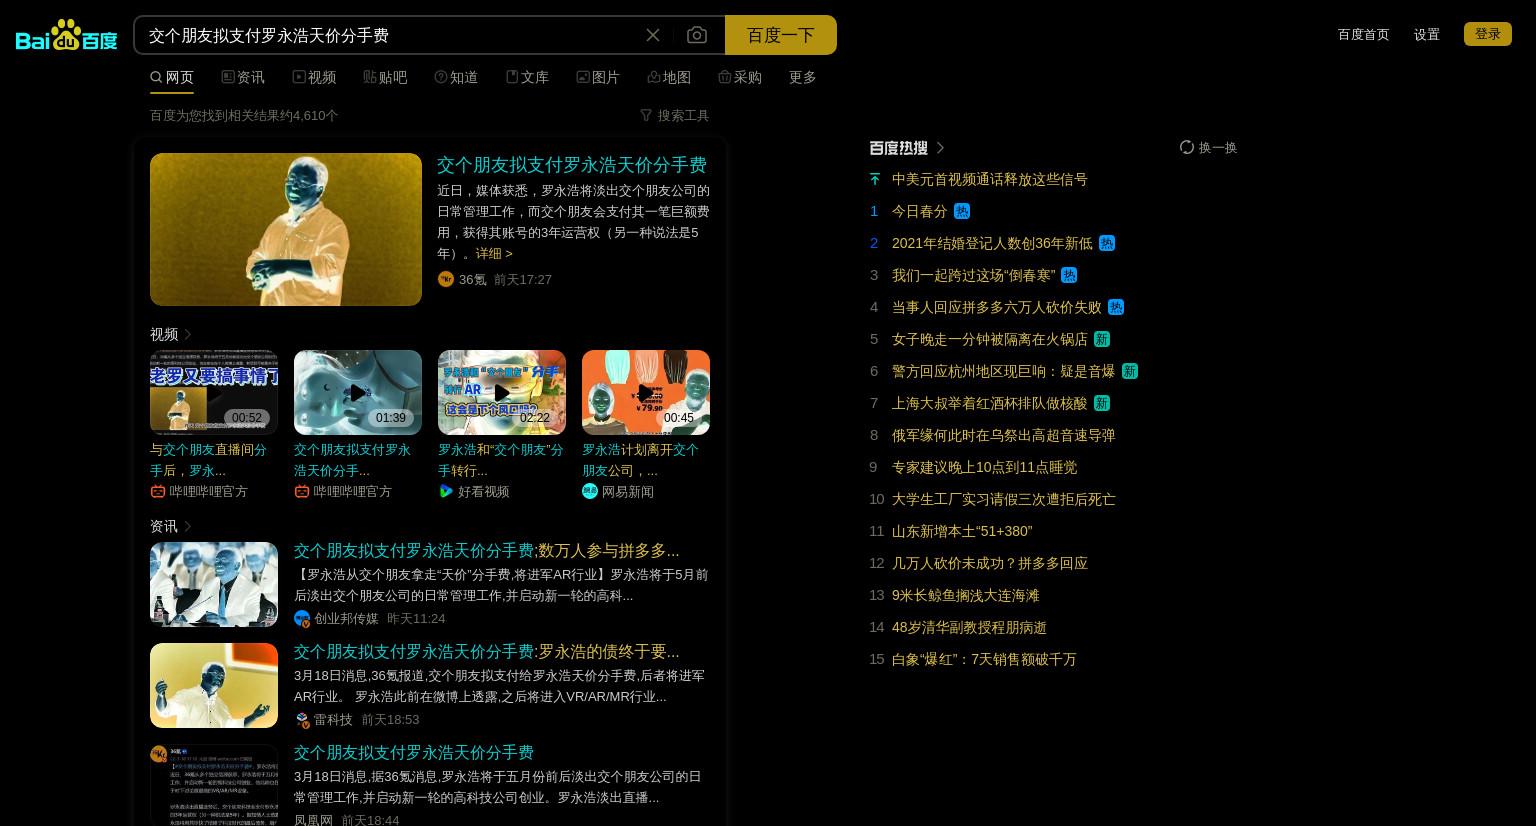This screenshot has height=826, width=1536.
Task: Click first 哔哩哔哩官方 source icon under 00:52 video
Action: pyautogui.click(x=158, y=491)
